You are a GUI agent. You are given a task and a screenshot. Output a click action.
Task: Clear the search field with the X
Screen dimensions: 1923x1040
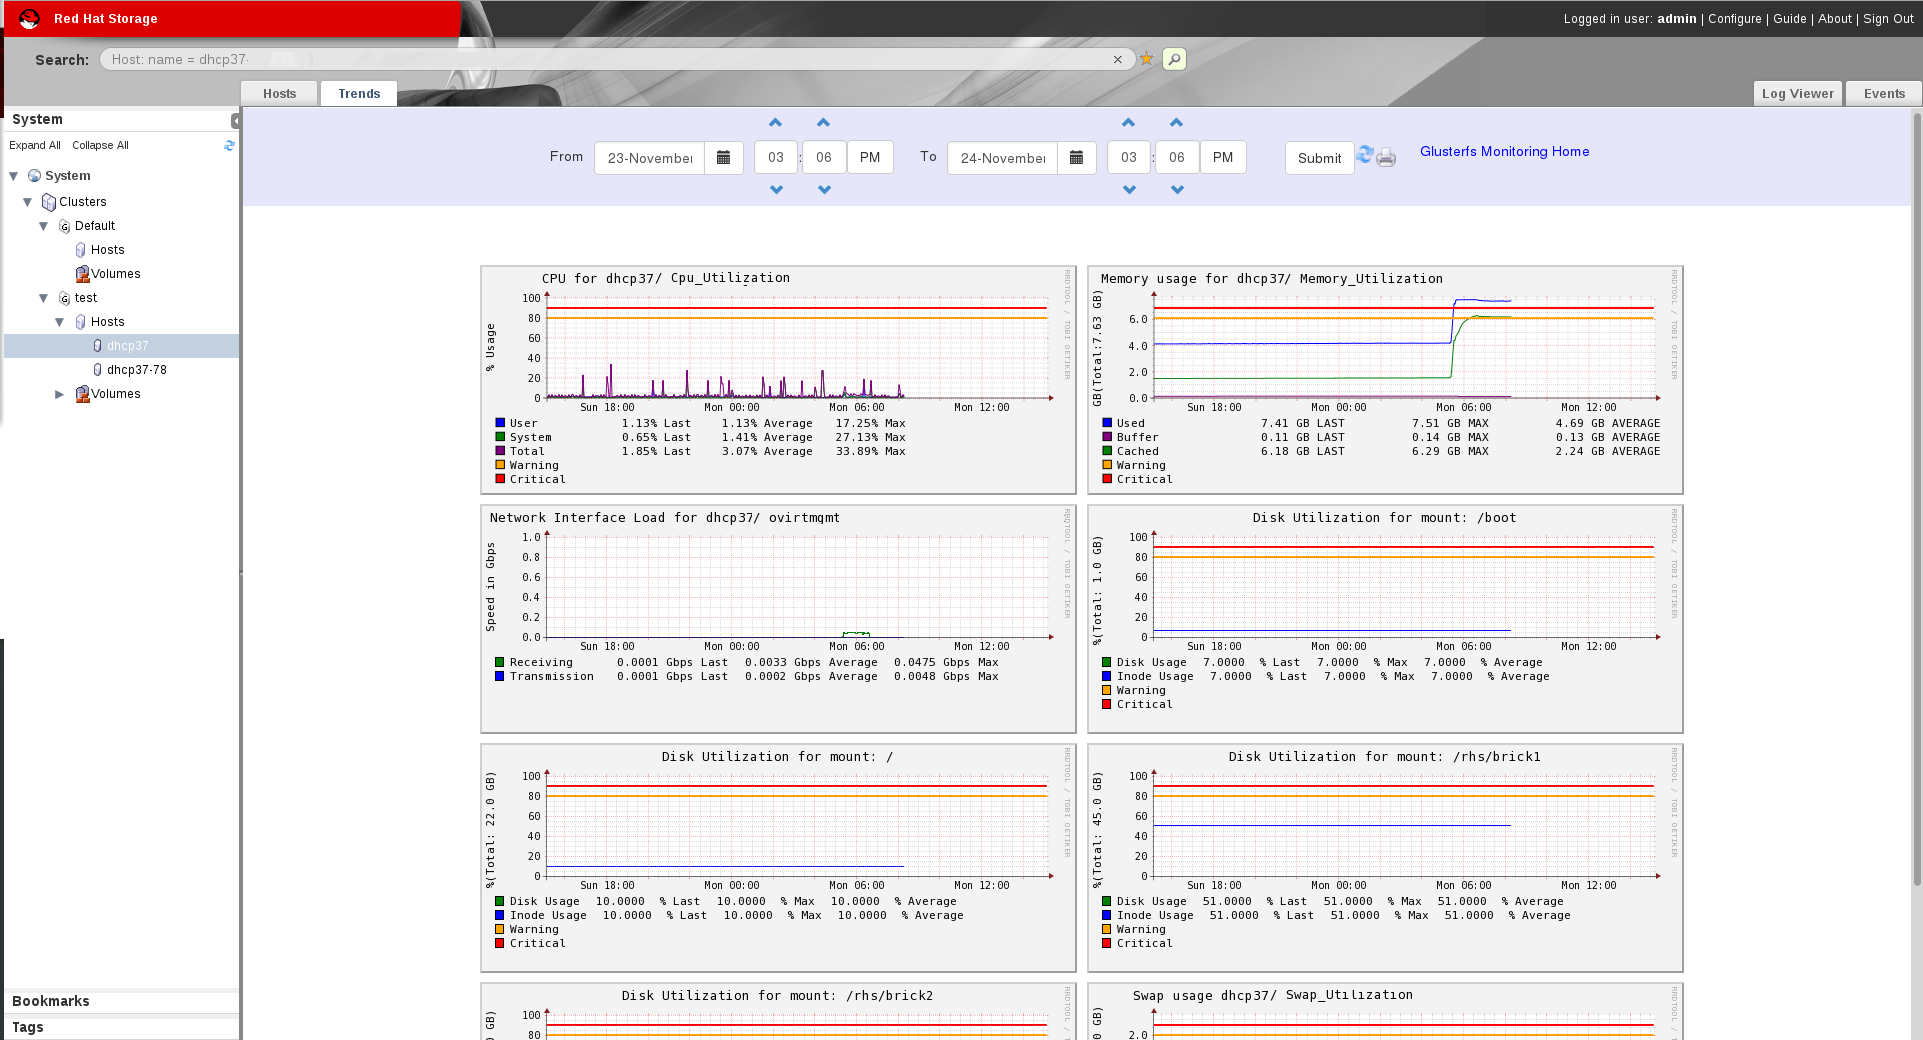point(1118,60)
